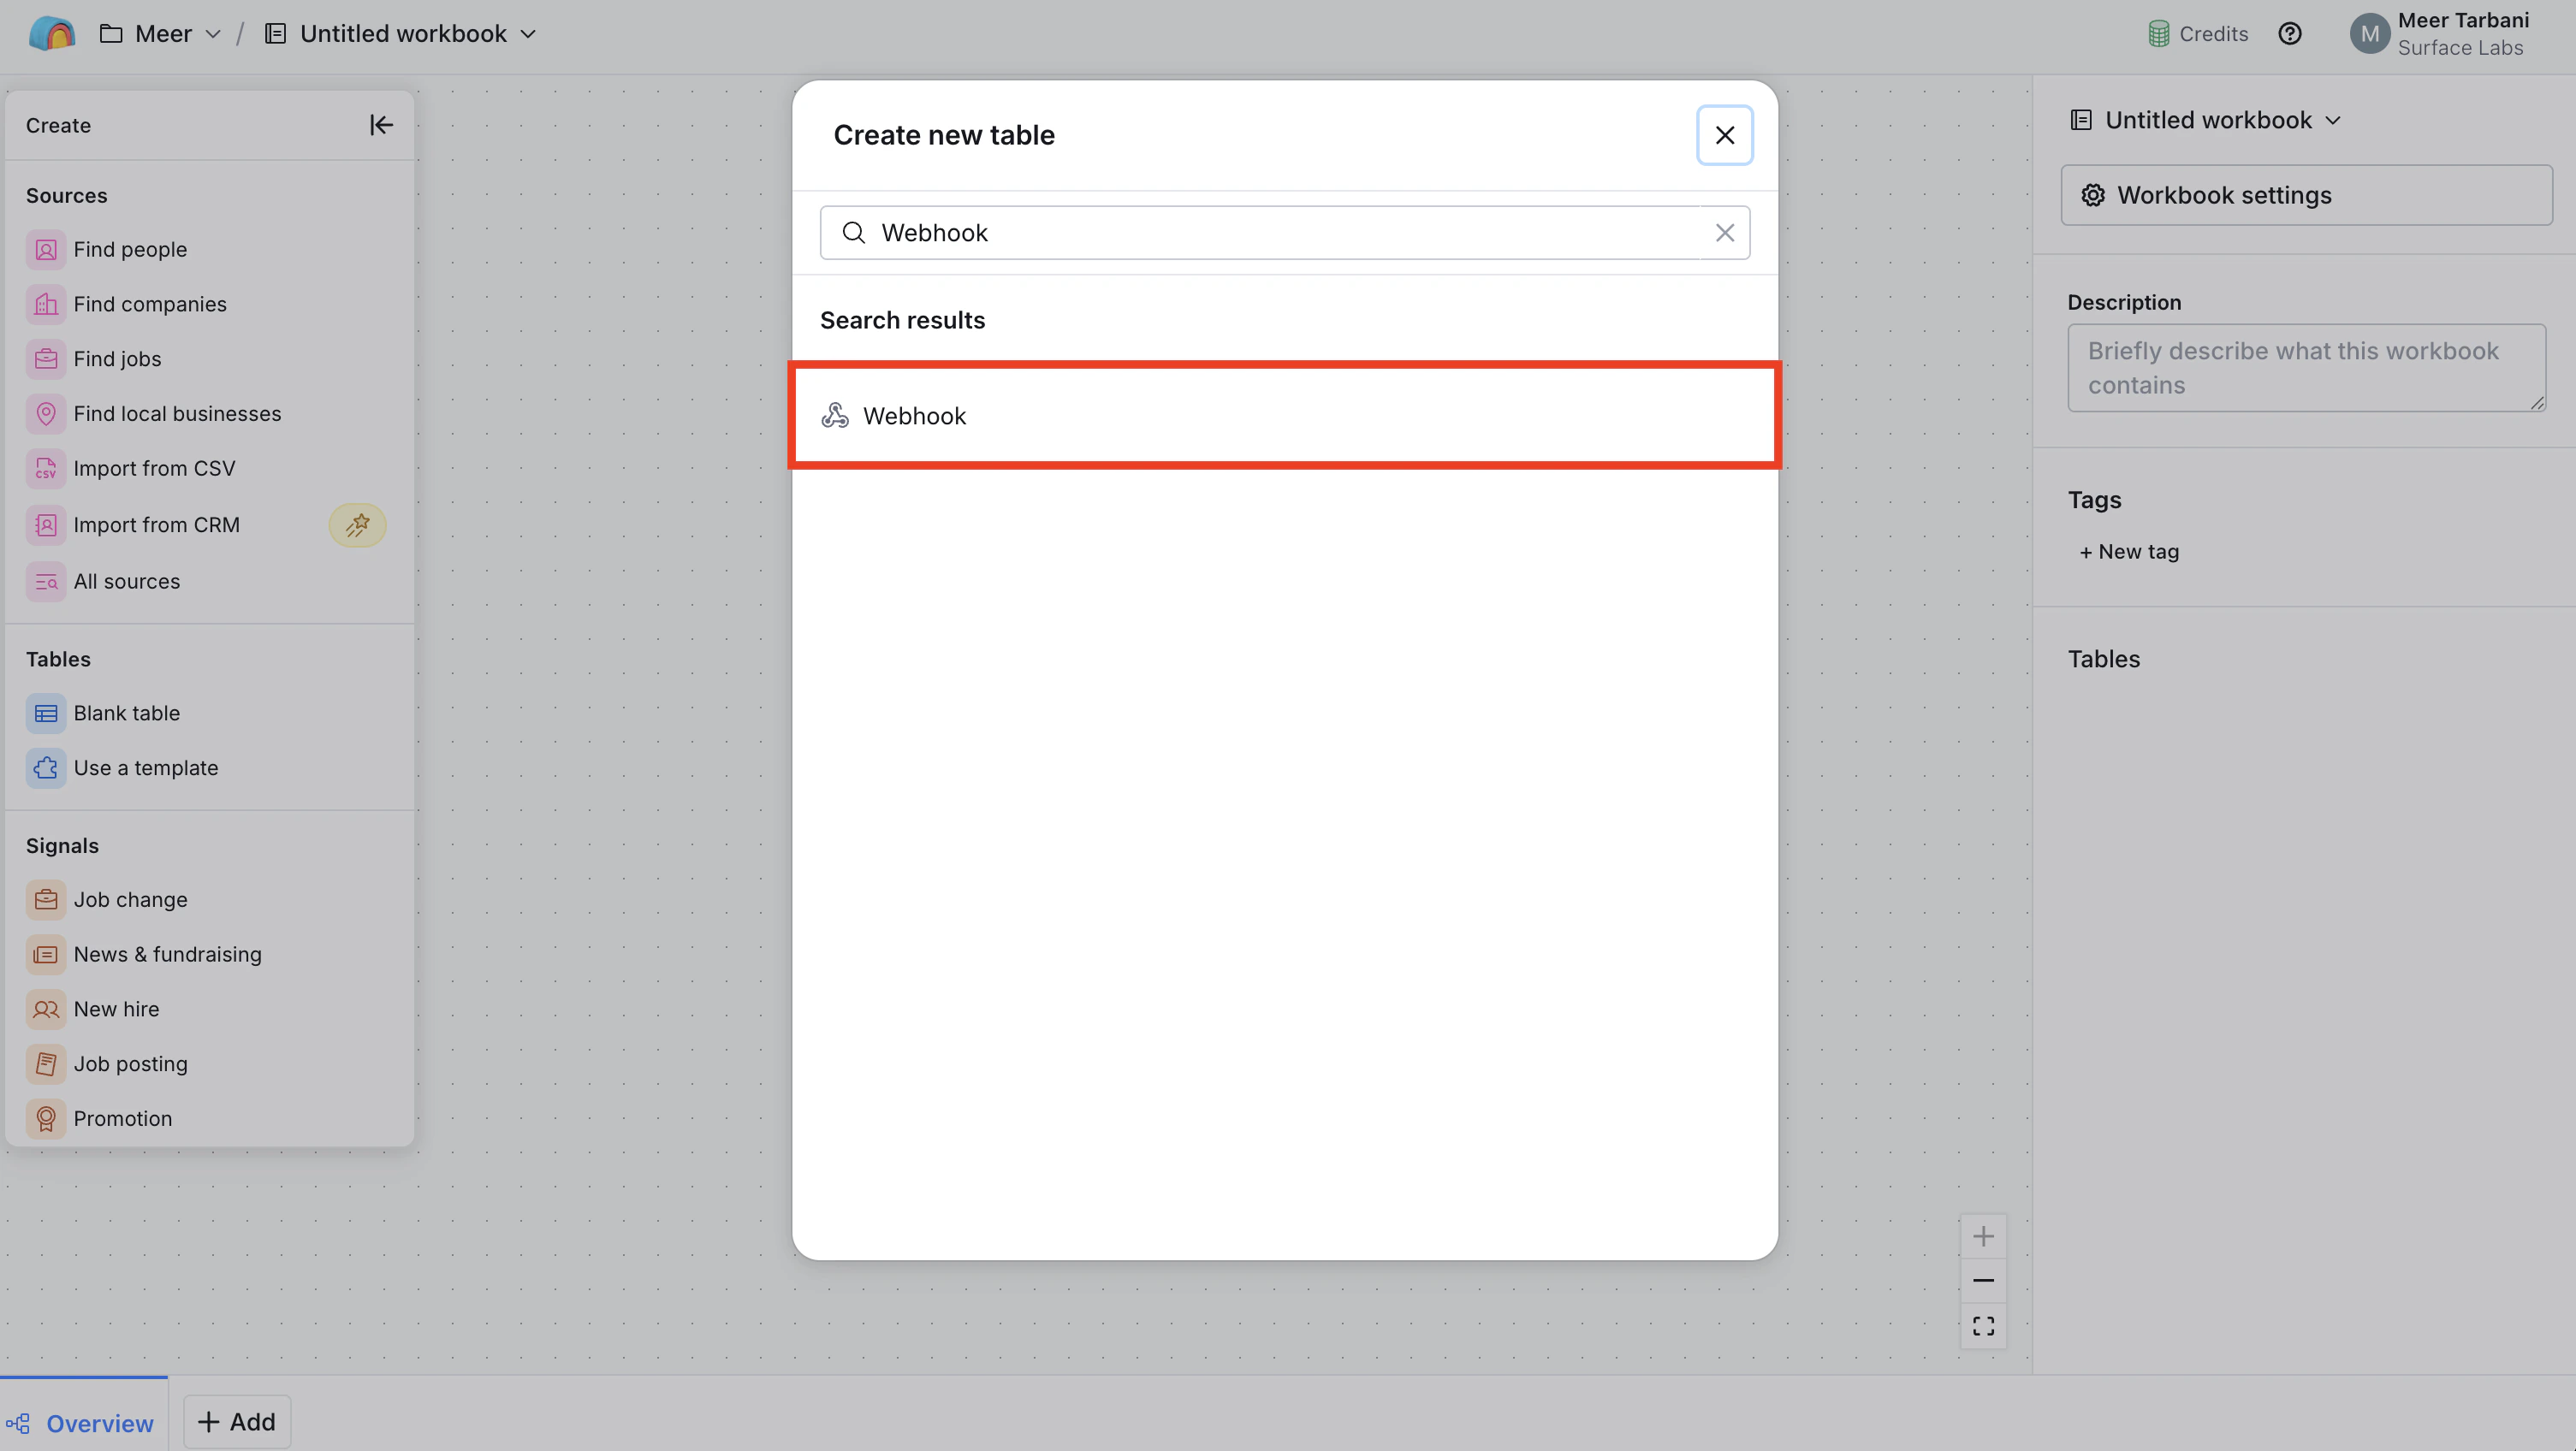
Task: Click the sparkle badge beside Import from CRM
Action: click(358, 525)
